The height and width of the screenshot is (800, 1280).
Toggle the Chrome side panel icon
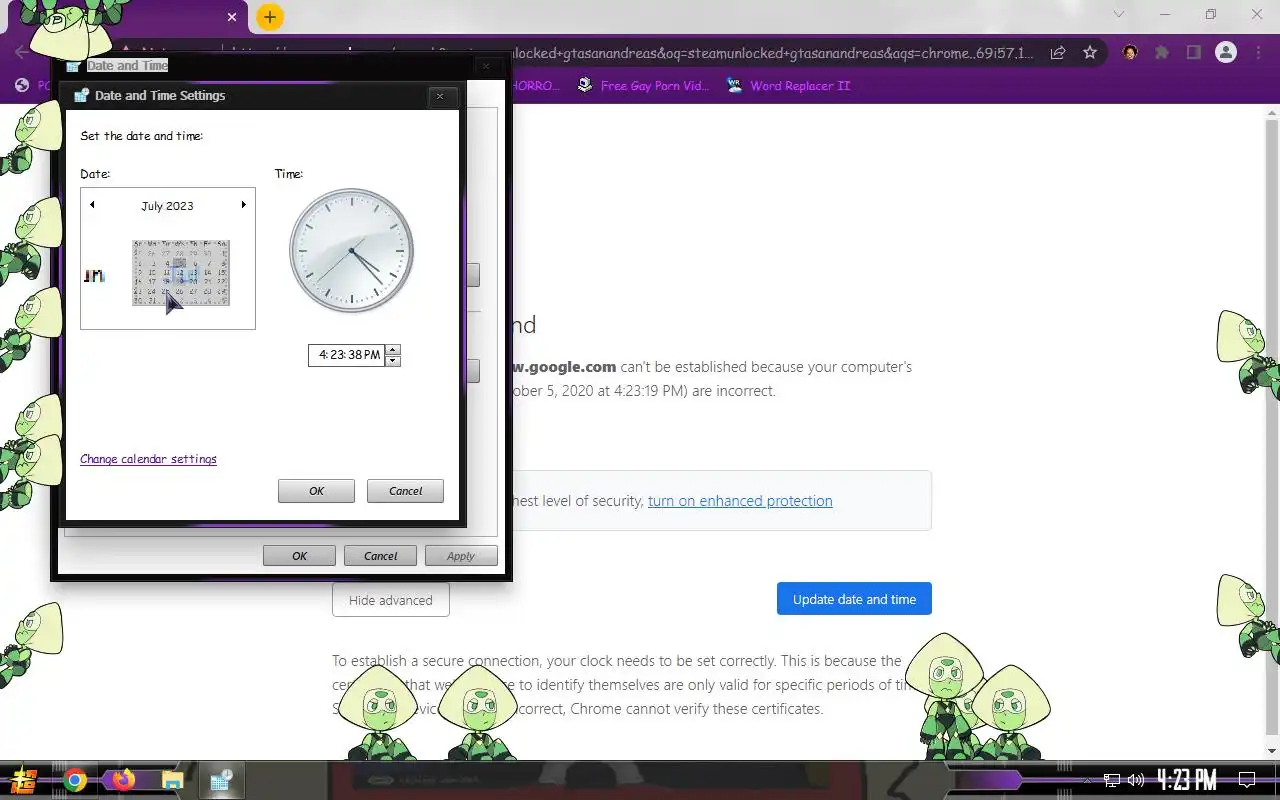pos(1193,52)
